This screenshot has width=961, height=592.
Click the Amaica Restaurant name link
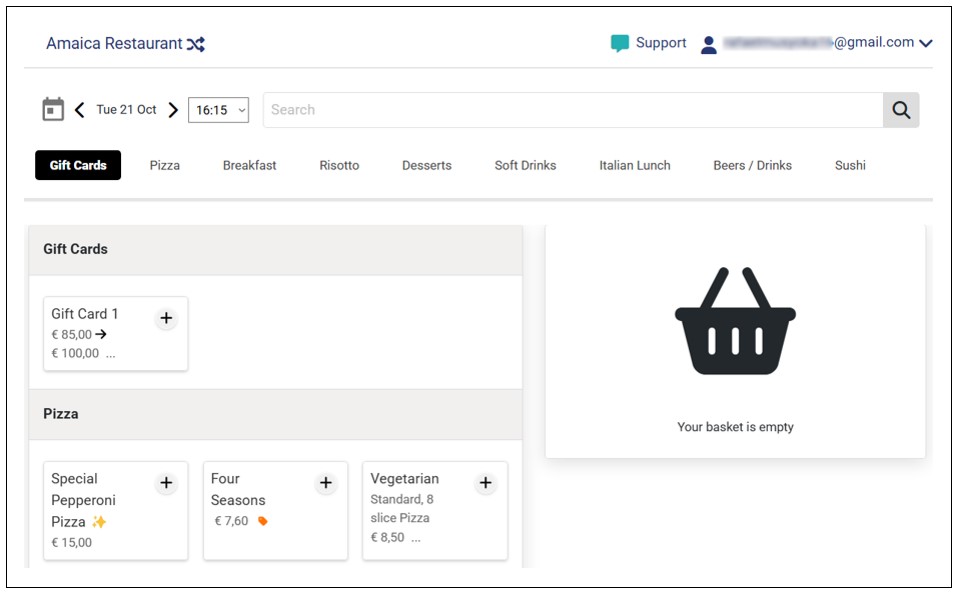pos(114,44)
